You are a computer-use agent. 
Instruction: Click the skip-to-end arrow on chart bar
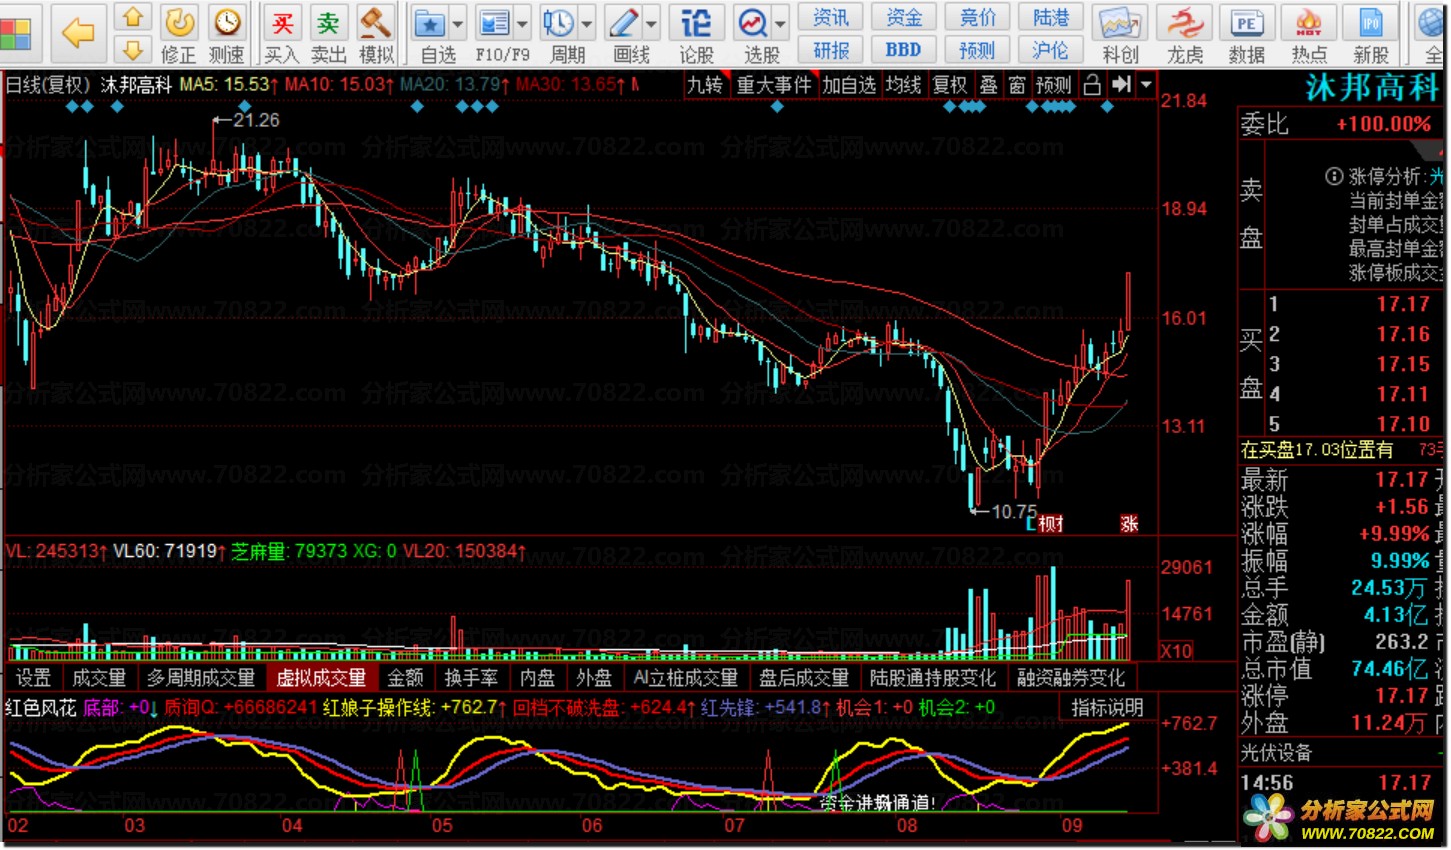click(x=1122, y=85)
